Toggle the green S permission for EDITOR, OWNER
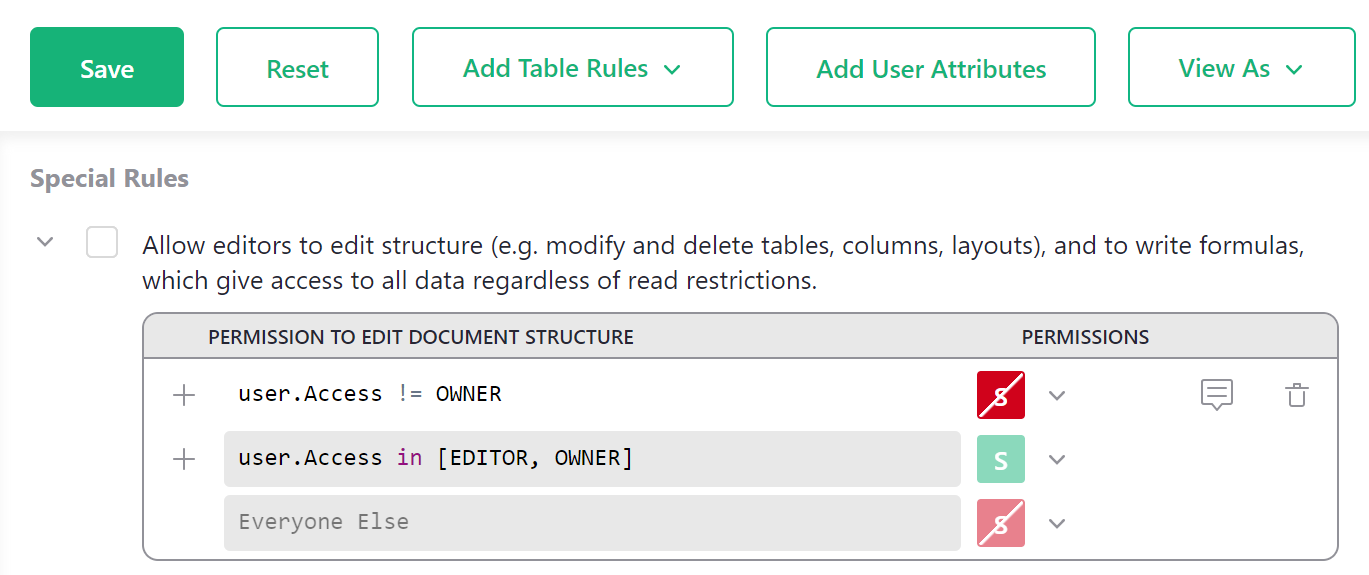 [1001, 459]
